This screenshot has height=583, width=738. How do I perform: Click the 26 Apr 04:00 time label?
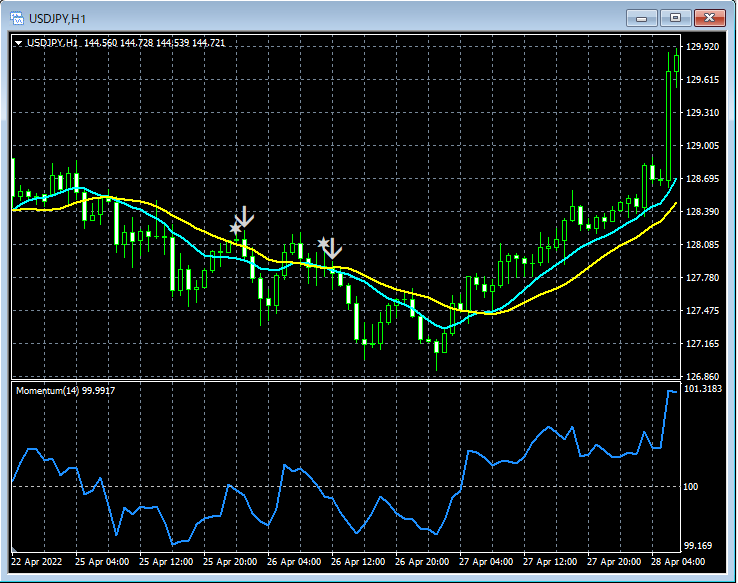coord(294,562)
